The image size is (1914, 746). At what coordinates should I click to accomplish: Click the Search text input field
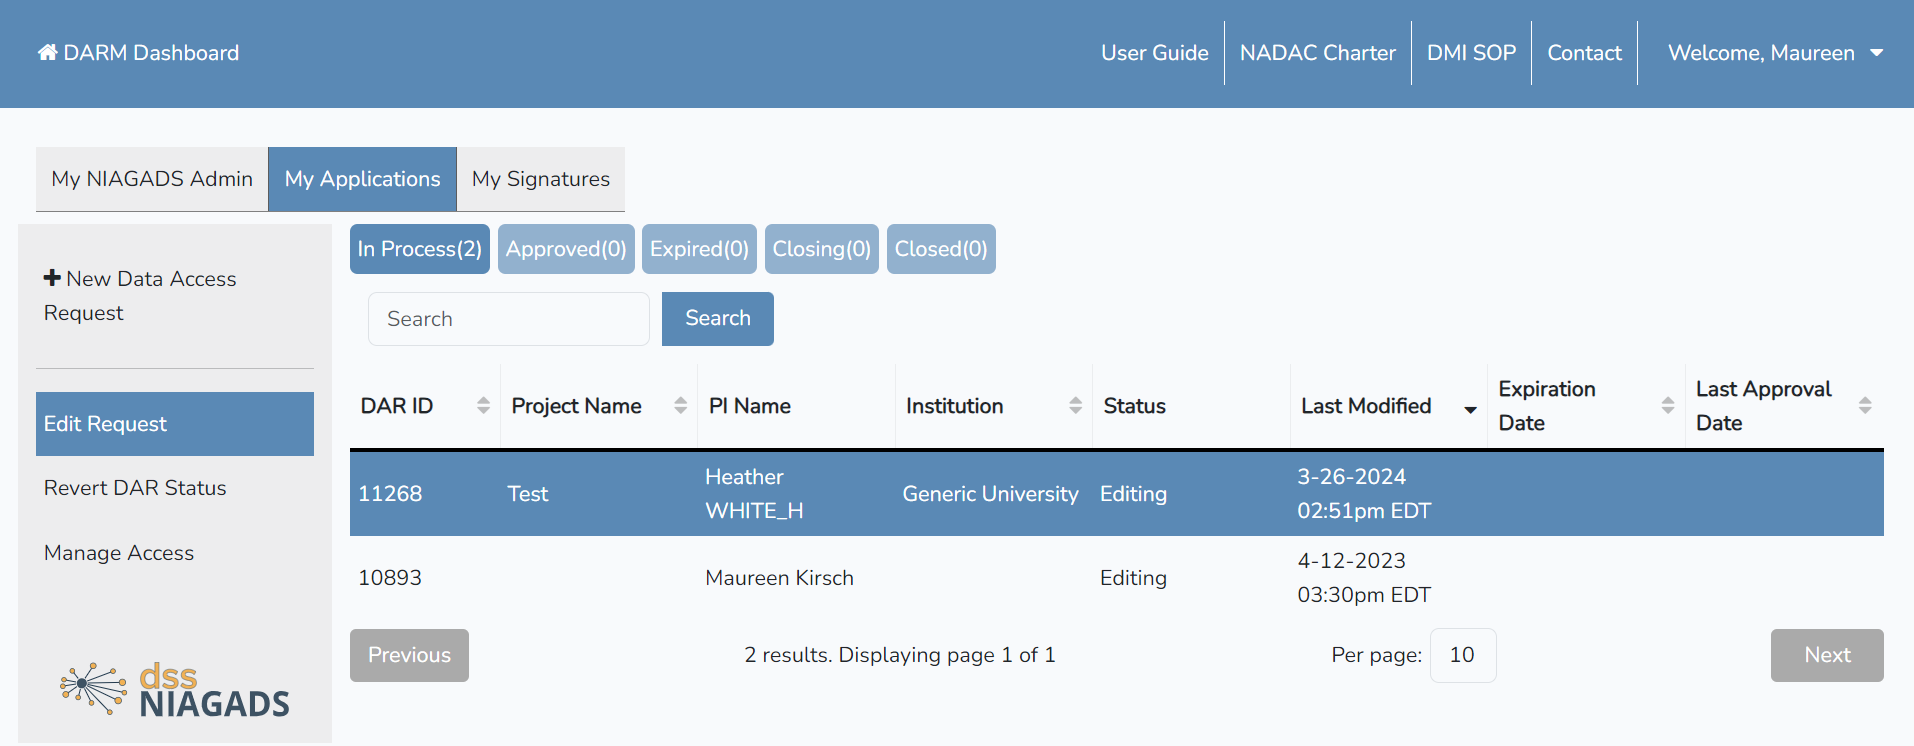click(x=508, y=319)
